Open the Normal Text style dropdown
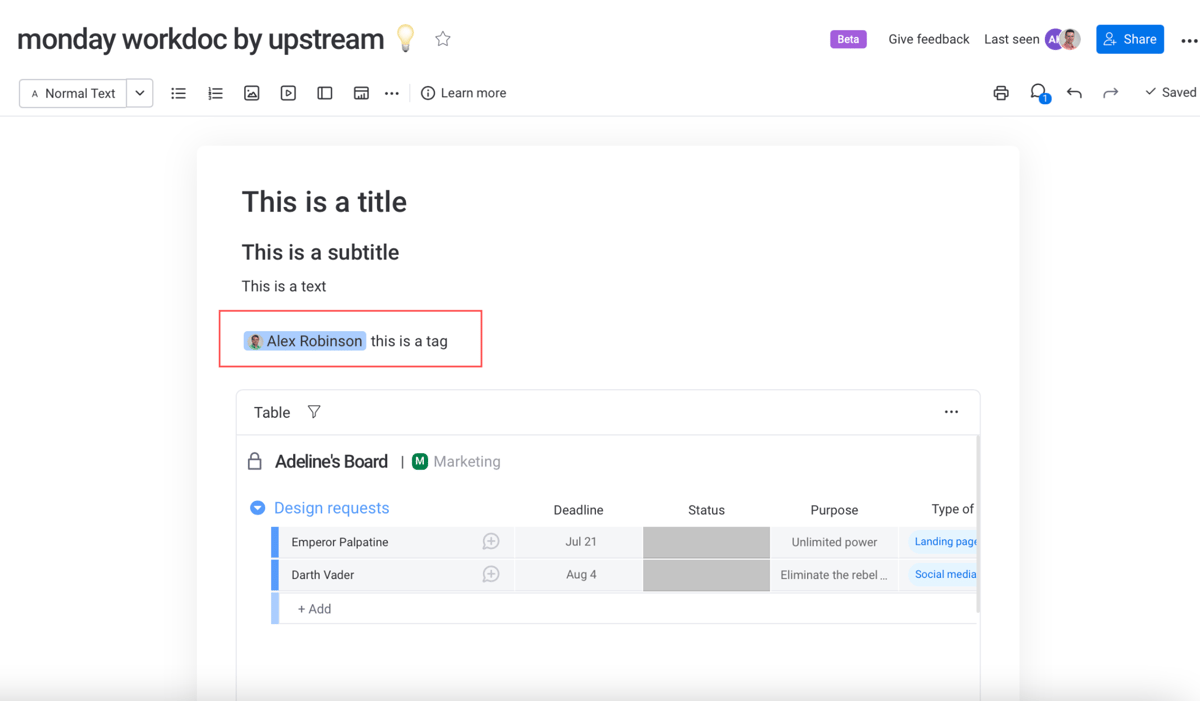This screenshot has height=701, width=1200. pos(139,93)
